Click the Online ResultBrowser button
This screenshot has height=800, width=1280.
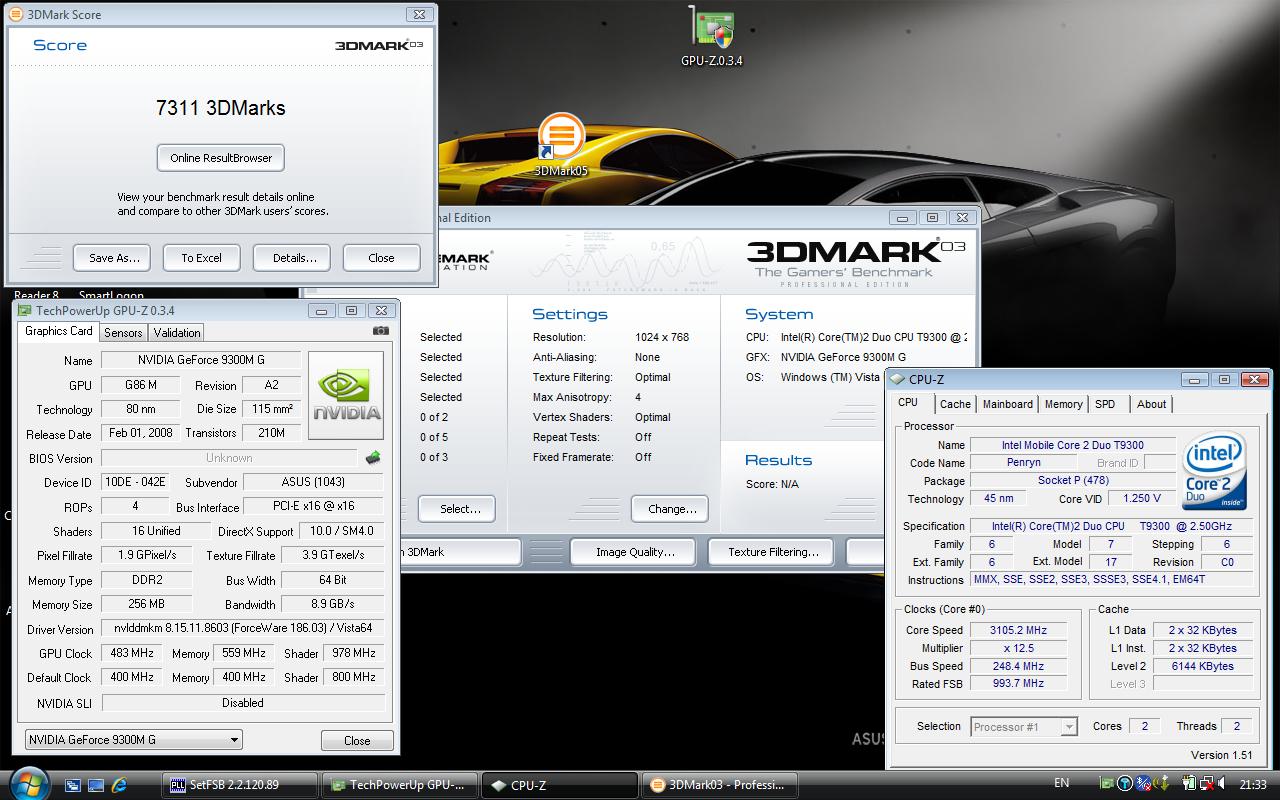[x=221, y=158]
